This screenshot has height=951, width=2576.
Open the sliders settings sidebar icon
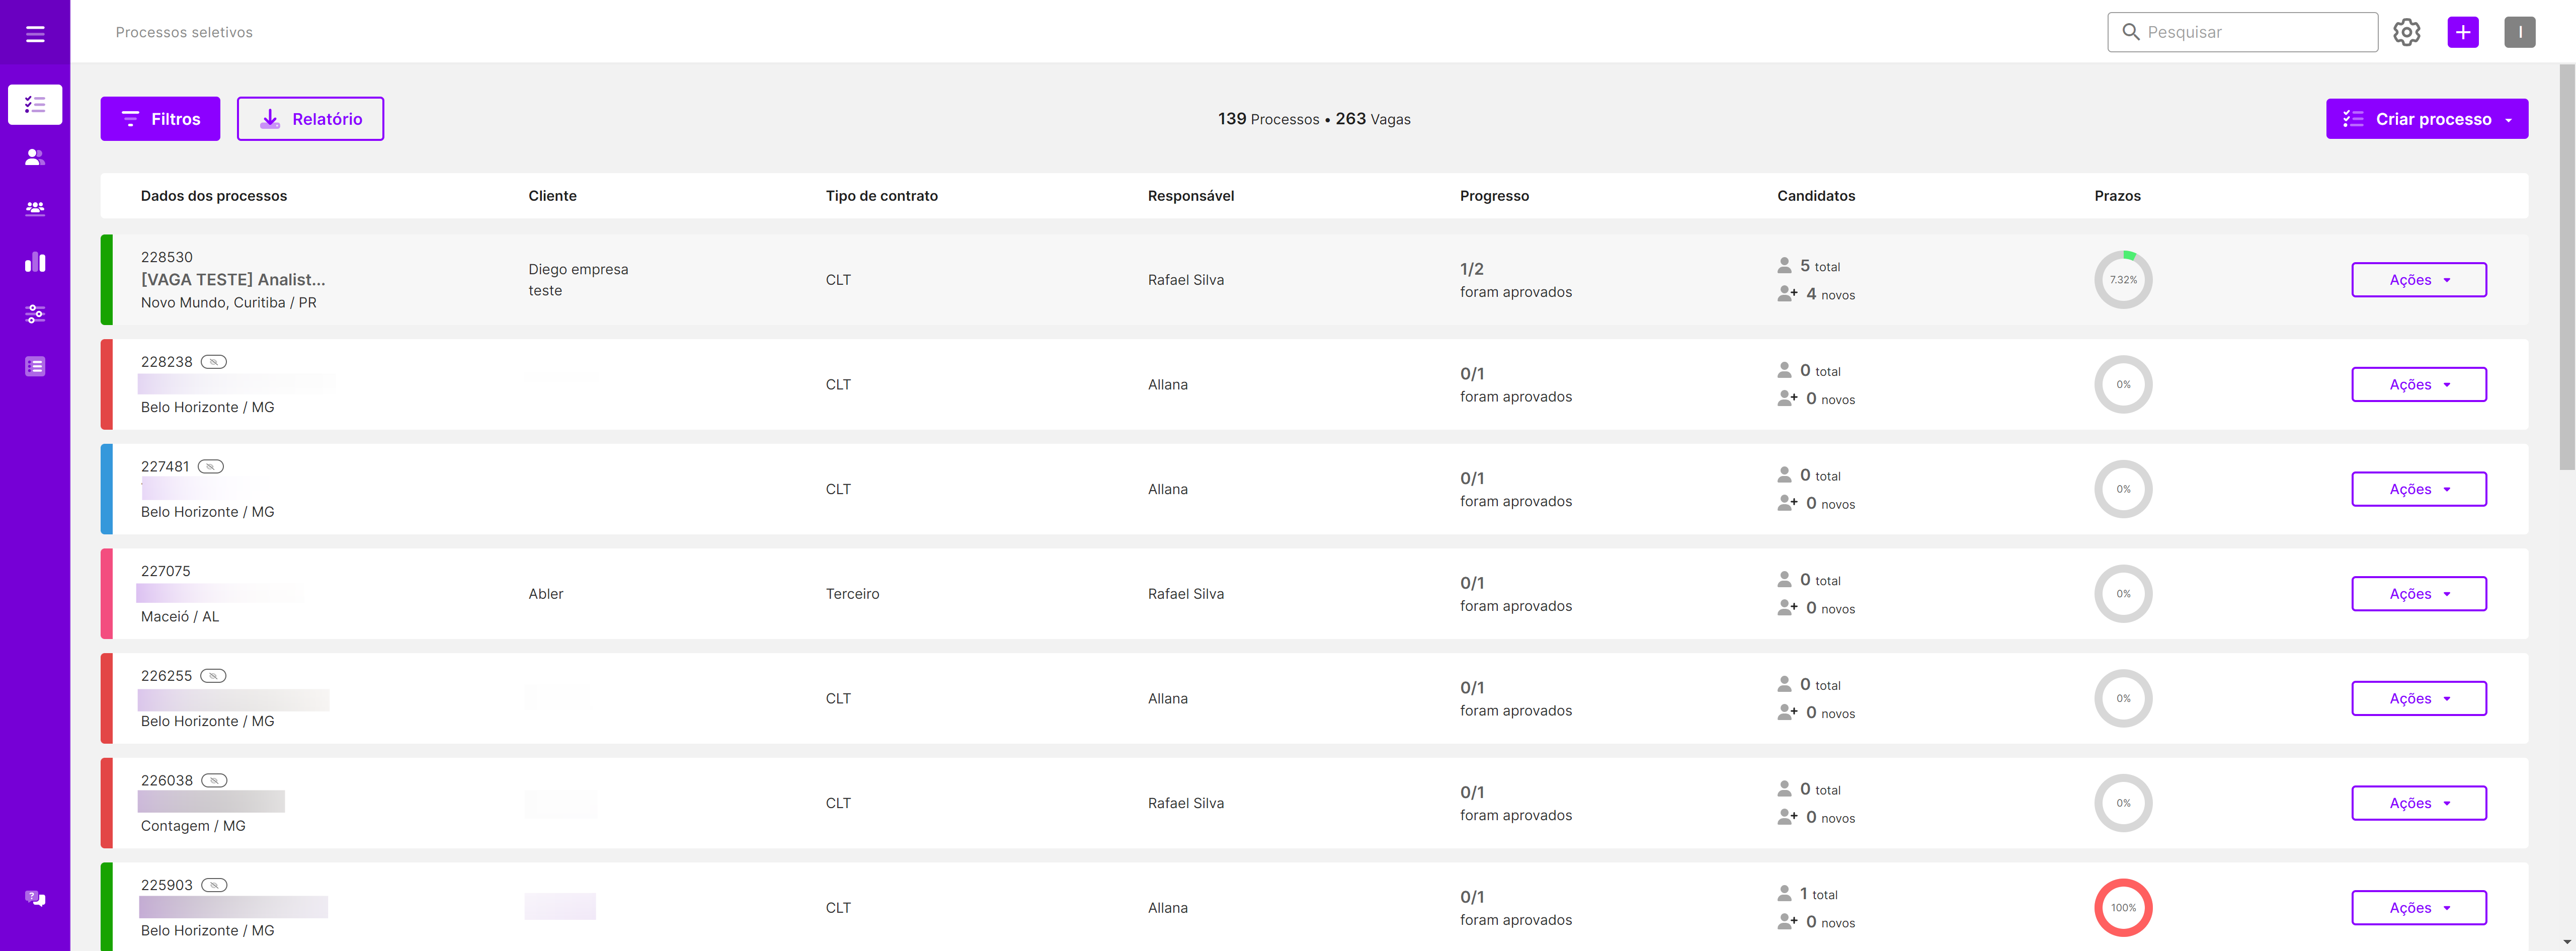(35, 314)
